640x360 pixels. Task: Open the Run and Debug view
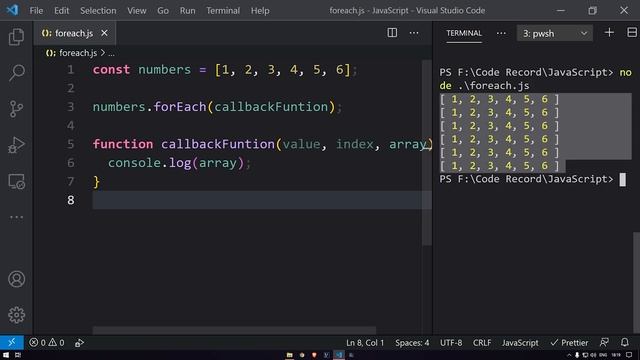pyautogui.click(x=16, y=145)
